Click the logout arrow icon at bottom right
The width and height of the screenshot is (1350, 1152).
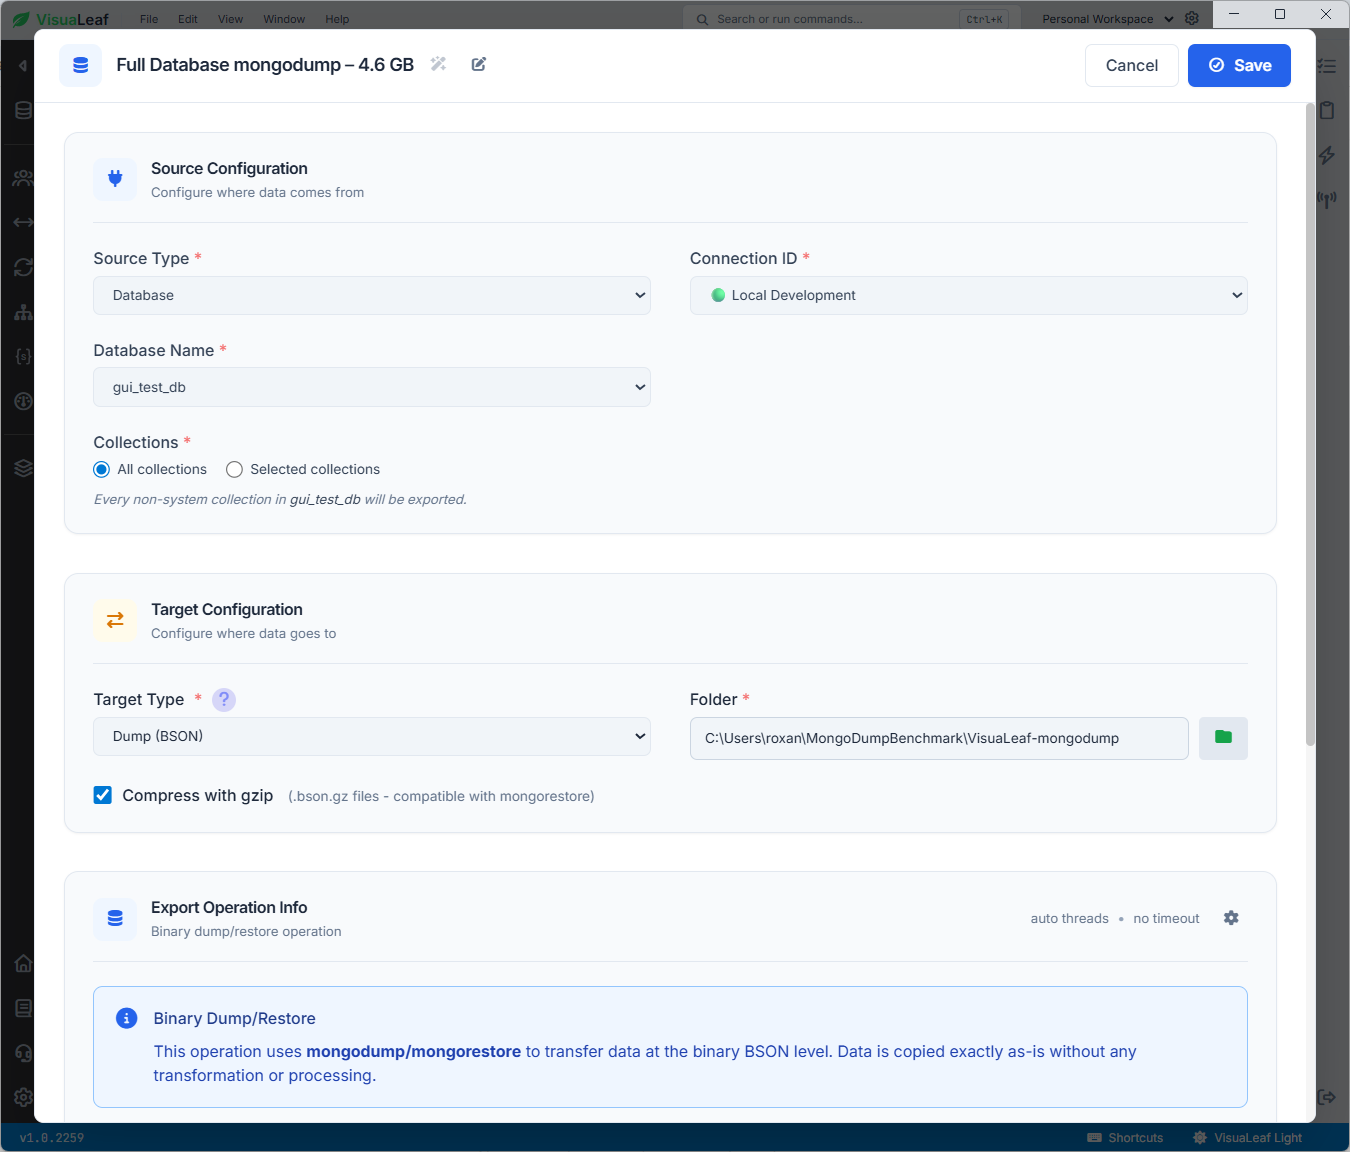[x=1327, y=1097]
